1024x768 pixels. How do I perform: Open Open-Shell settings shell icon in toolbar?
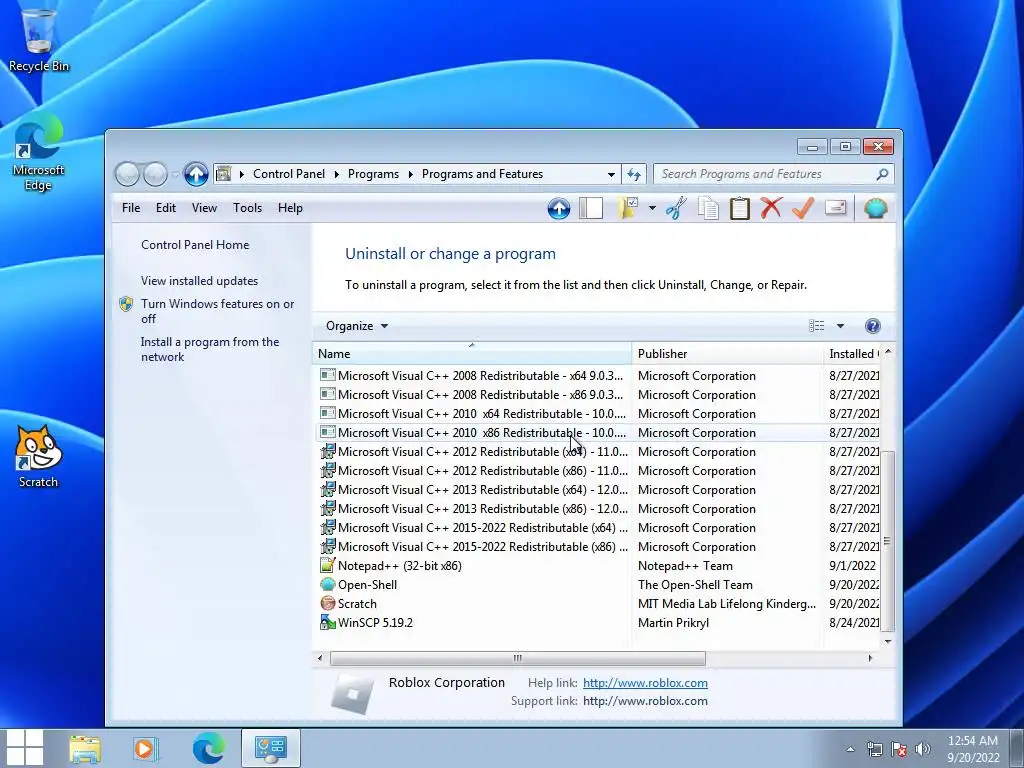(x=875, y=208)
